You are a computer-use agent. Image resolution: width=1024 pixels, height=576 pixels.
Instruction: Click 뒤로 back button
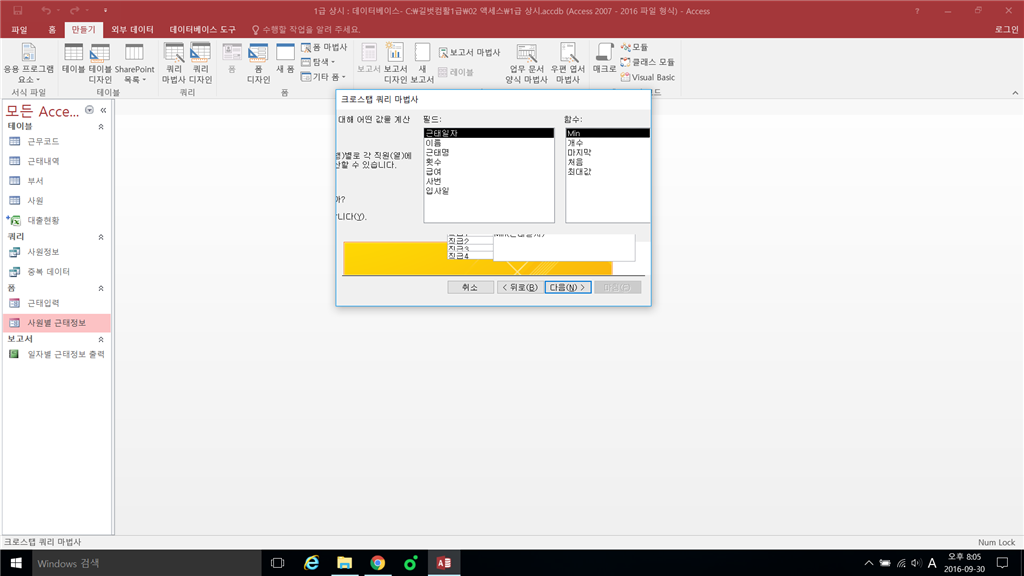[x=519, y=287]
